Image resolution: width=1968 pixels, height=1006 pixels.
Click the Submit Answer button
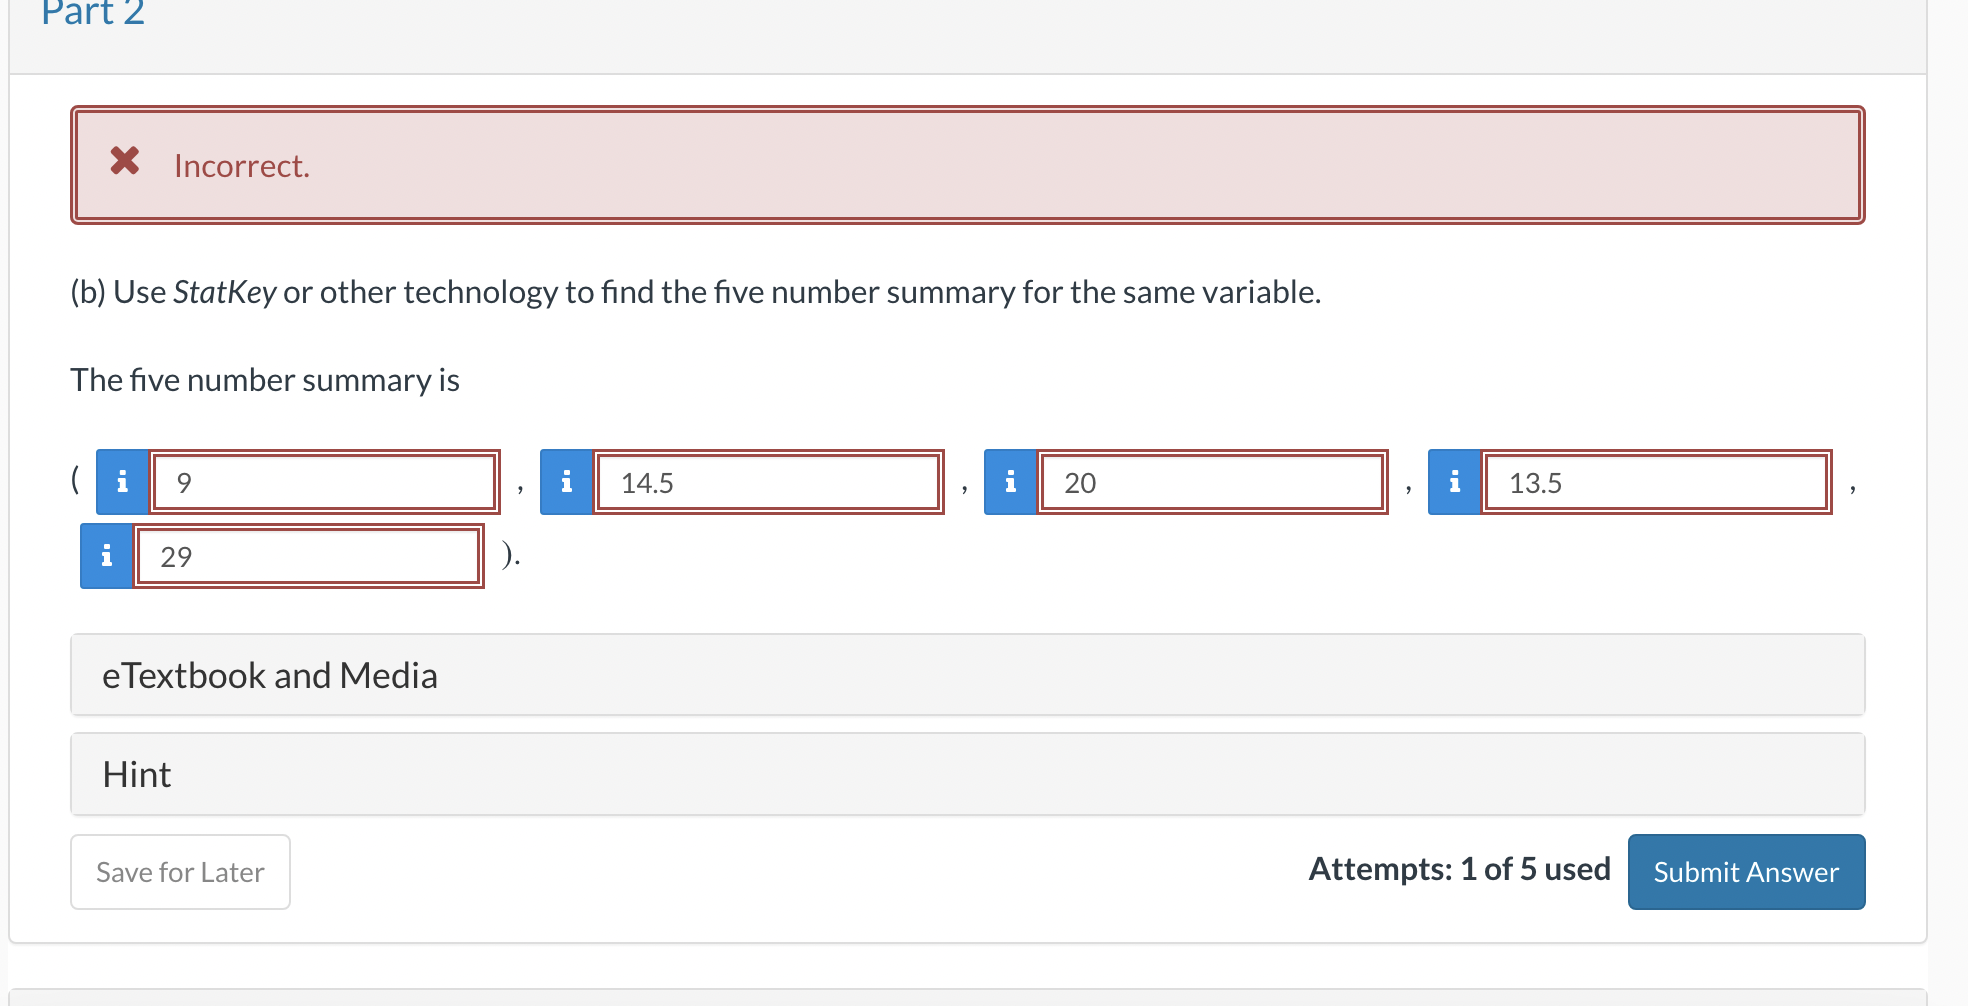pos(1745,871)
